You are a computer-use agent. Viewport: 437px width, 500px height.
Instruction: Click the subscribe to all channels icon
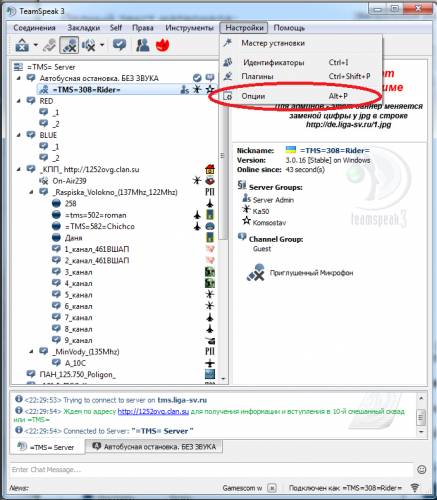119,45
